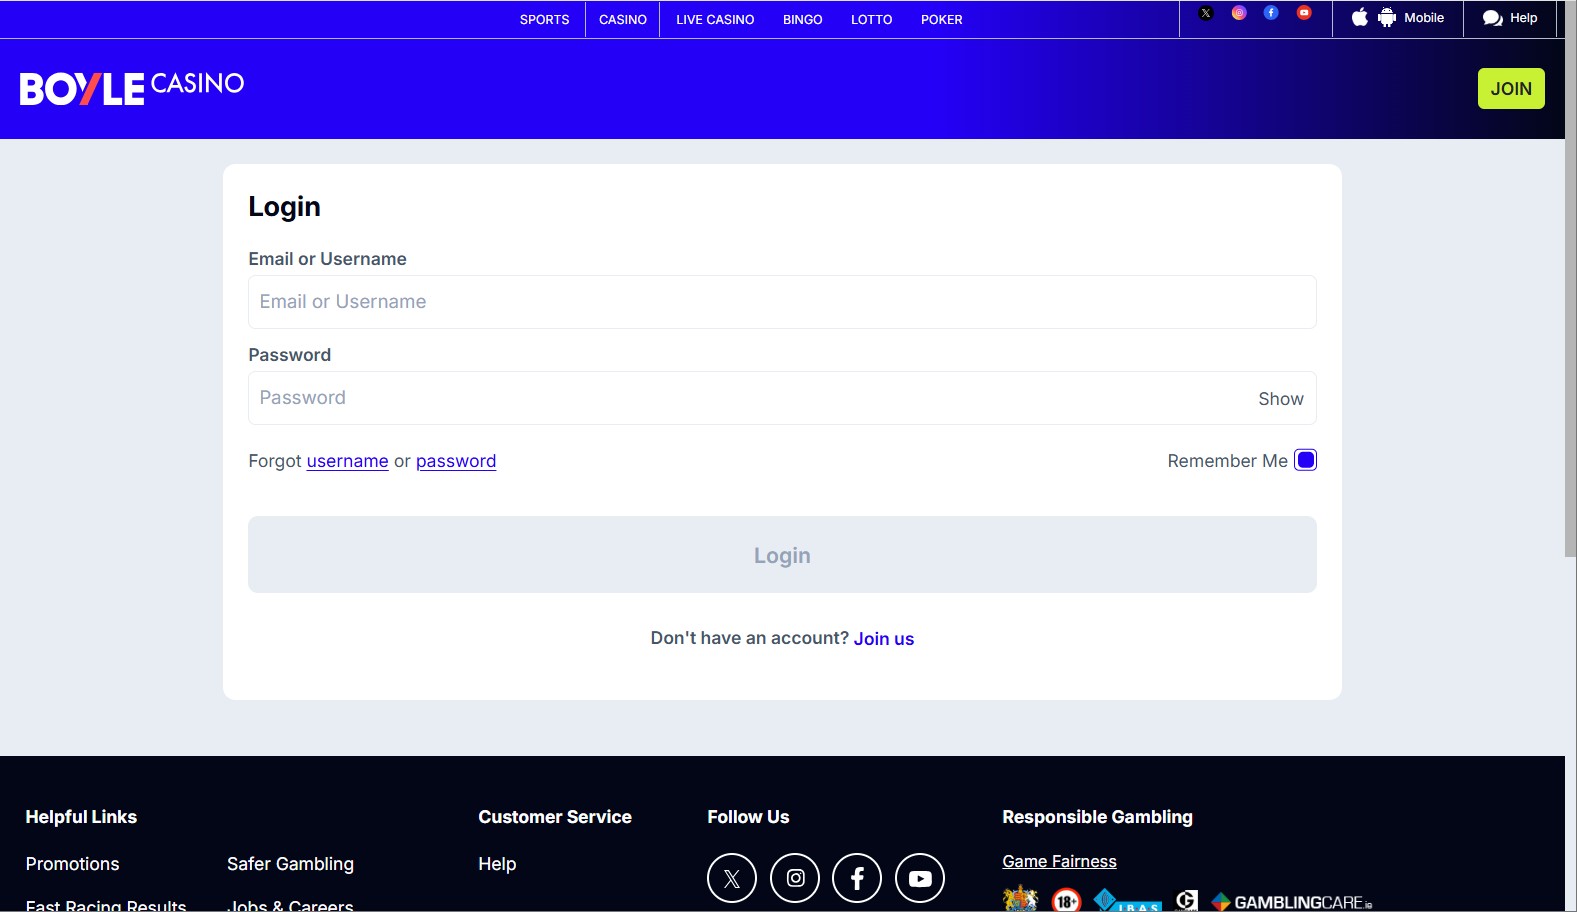The height and width of the screenshot is (912, 1577).
Task: Go to the Poker section
Action: [x=942, y=20]
